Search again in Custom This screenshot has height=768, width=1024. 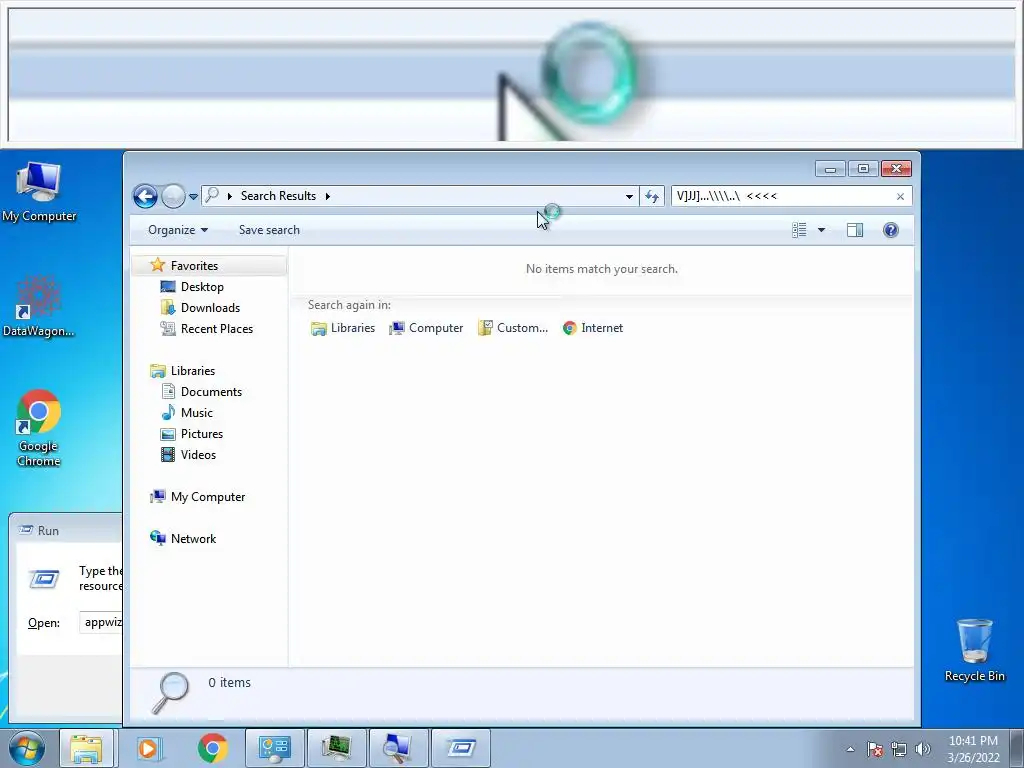point(513,328)
